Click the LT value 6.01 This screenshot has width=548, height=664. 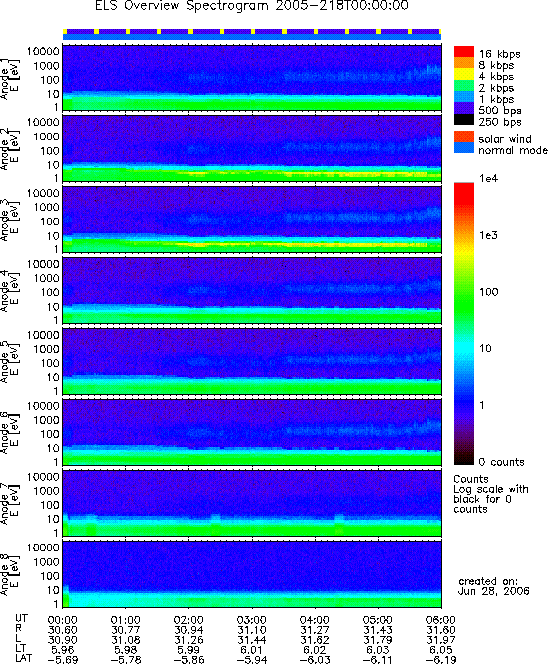(x=252, y=650)
